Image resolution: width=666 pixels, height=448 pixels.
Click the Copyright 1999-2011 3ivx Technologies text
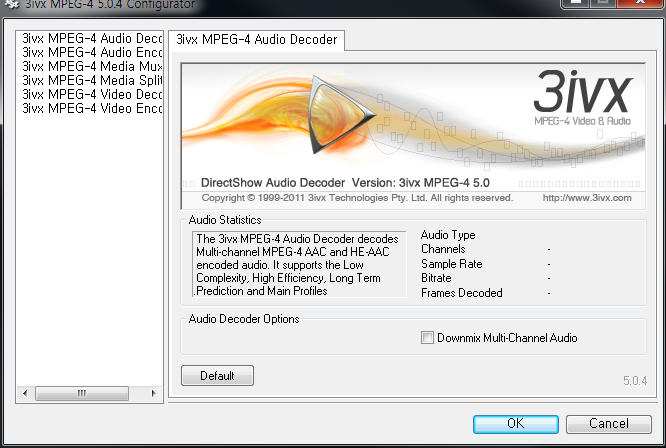(357, 198)
